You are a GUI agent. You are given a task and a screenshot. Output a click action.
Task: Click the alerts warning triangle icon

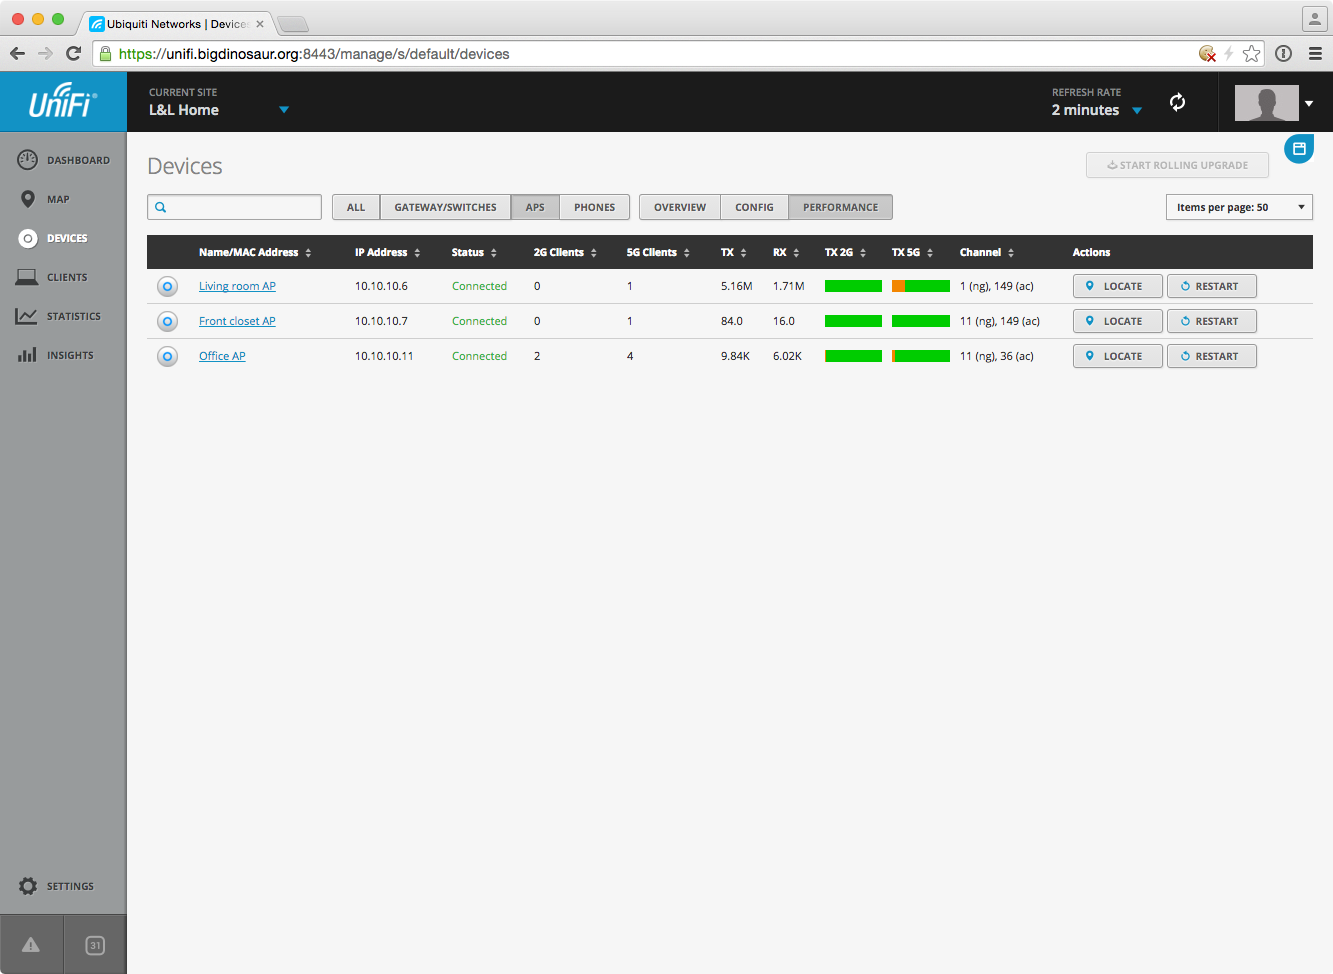31,945
